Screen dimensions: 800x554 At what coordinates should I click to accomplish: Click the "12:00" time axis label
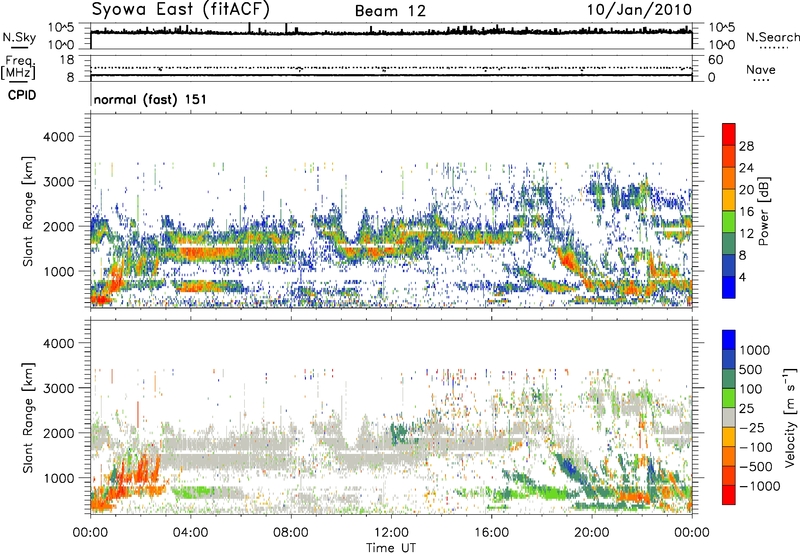391,533
